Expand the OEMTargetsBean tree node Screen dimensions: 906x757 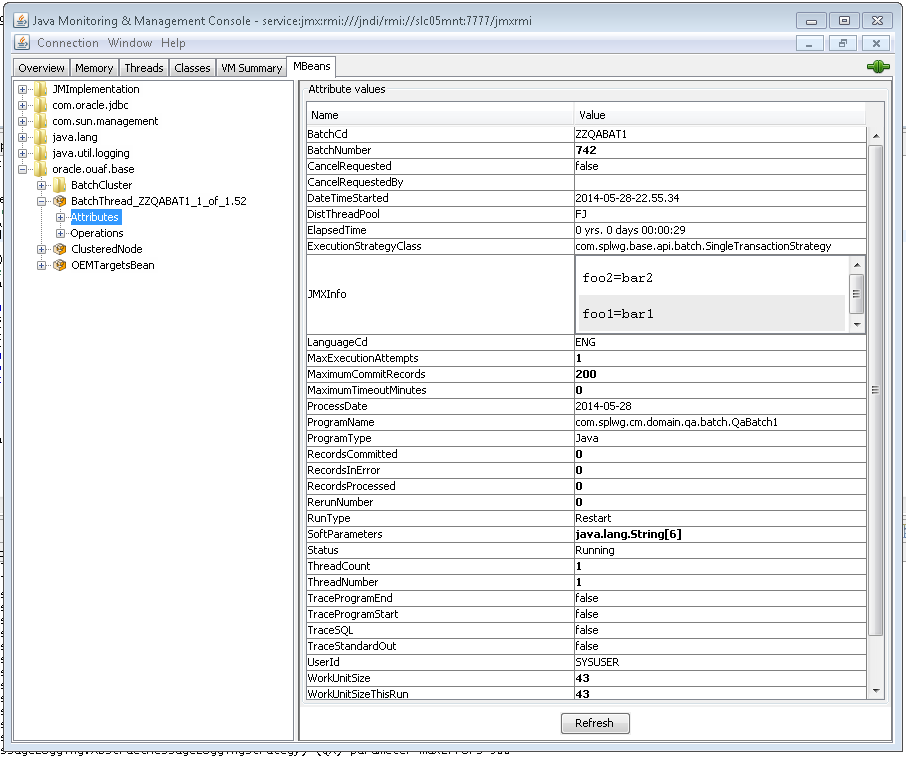point(41,265)
